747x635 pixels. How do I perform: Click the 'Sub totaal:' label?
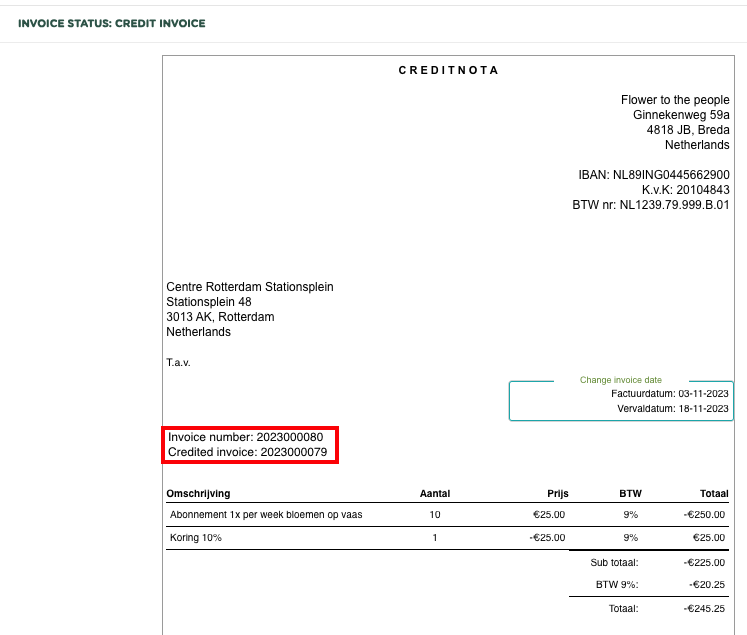614,563
